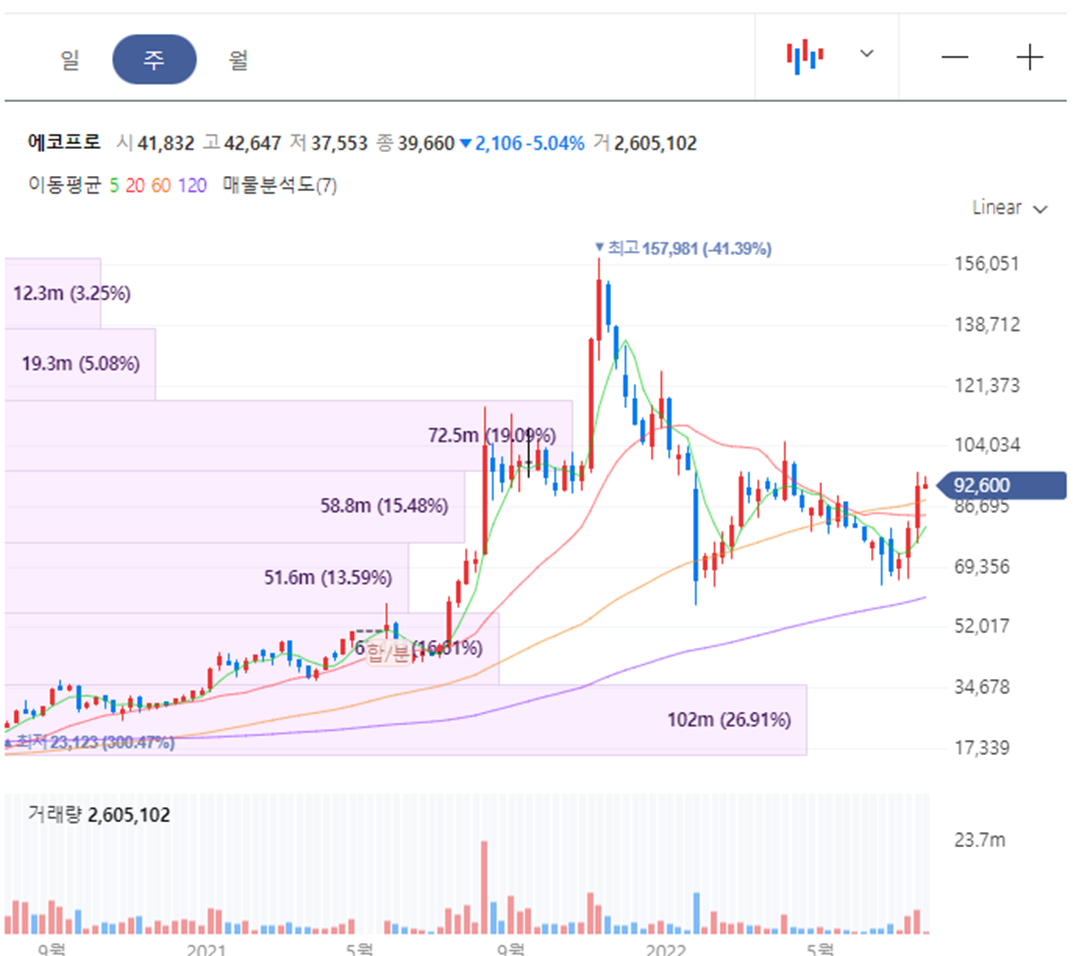
Task: Click the closing price 39,660 value
Action: [x=426, y=143]
